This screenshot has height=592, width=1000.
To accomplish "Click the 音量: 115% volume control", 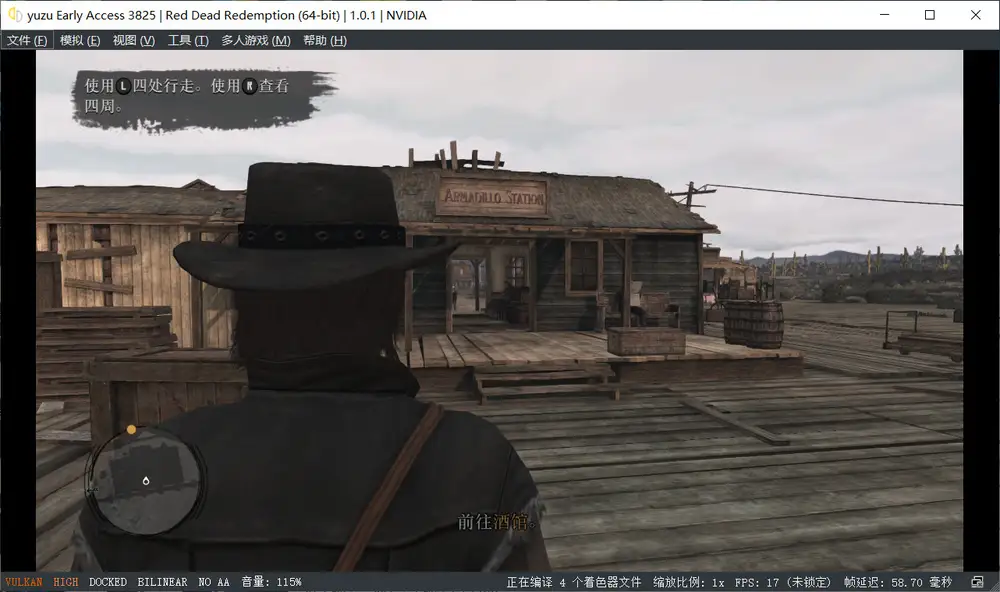I will [271, 582].
